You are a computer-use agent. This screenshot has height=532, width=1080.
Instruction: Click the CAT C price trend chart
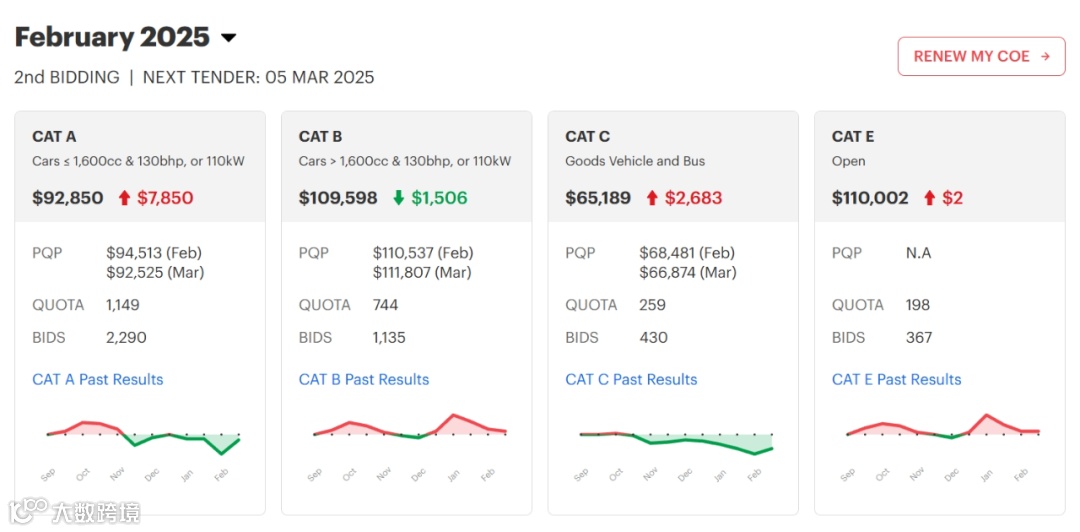pyautogui.click(x=676, y=440)
